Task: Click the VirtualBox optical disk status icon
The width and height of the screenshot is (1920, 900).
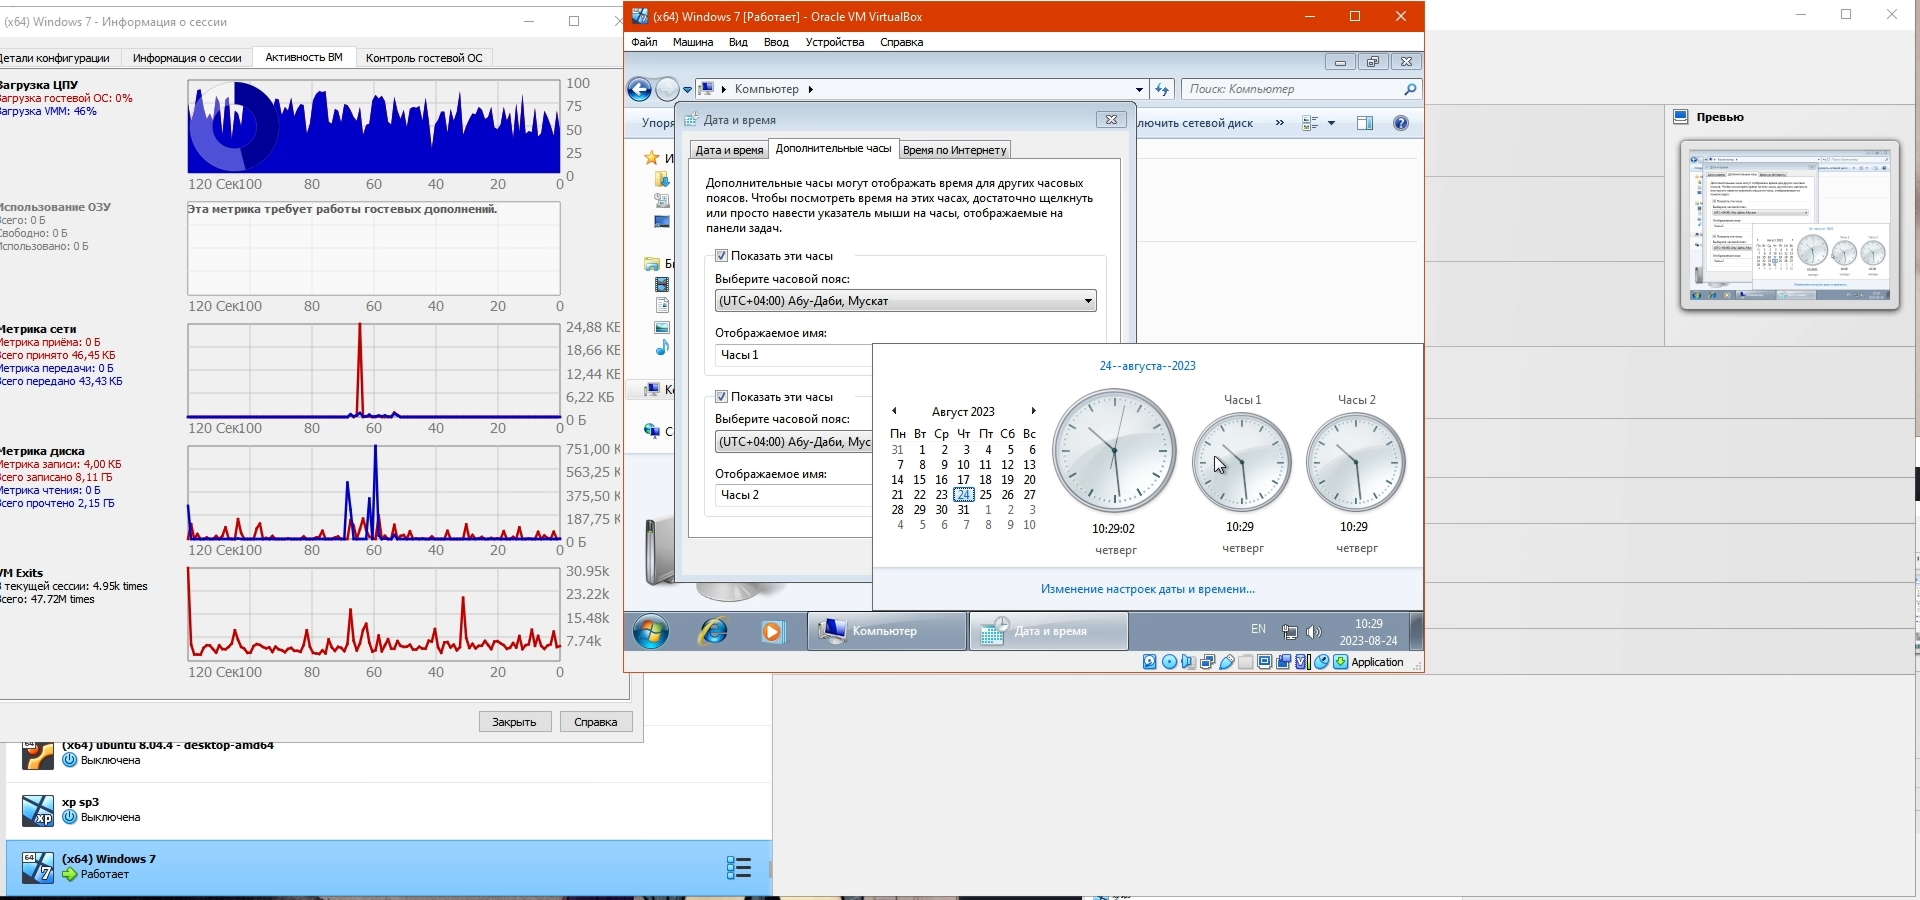Action: coord(1169,662)
